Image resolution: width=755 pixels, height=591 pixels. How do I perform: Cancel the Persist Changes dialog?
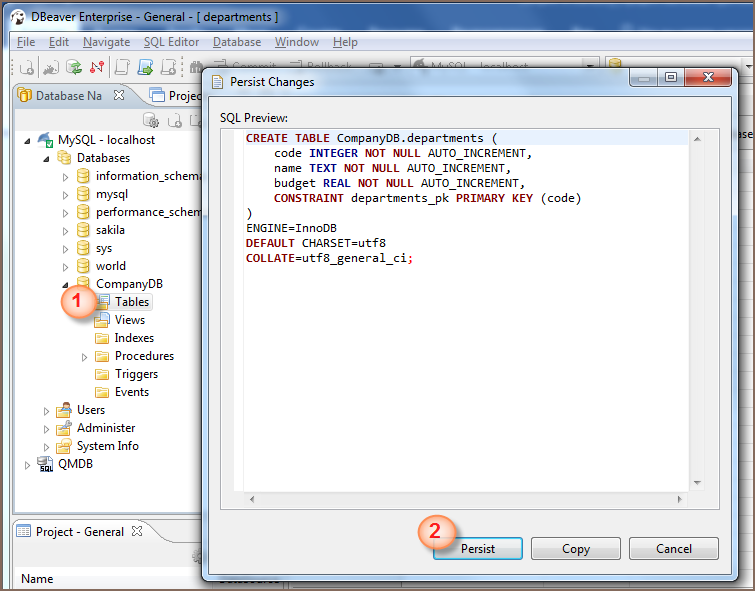click(673, 549)
